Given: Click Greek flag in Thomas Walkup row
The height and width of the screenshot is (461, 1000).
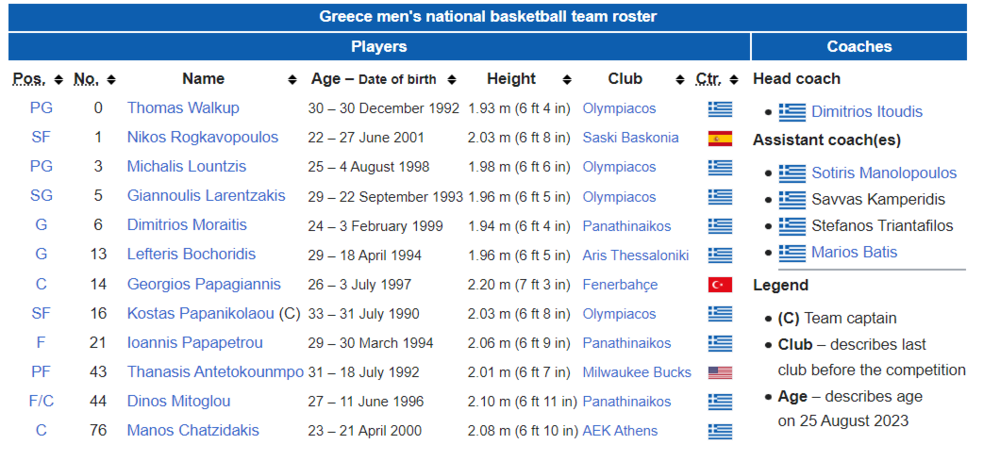Looking at the screenshot, I should [719, 109].
